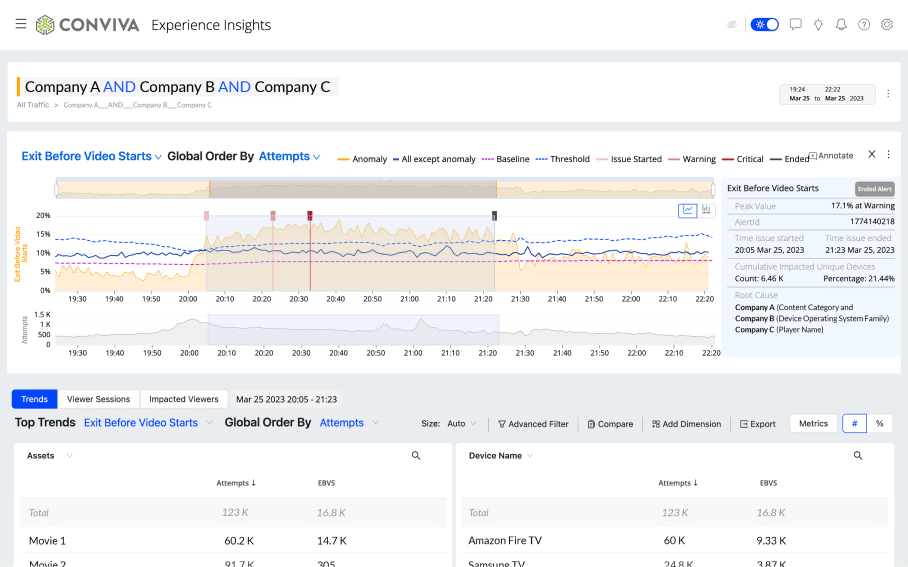Click the lightbulb insights icon
The image size is (908, 567).
point(818,24)
